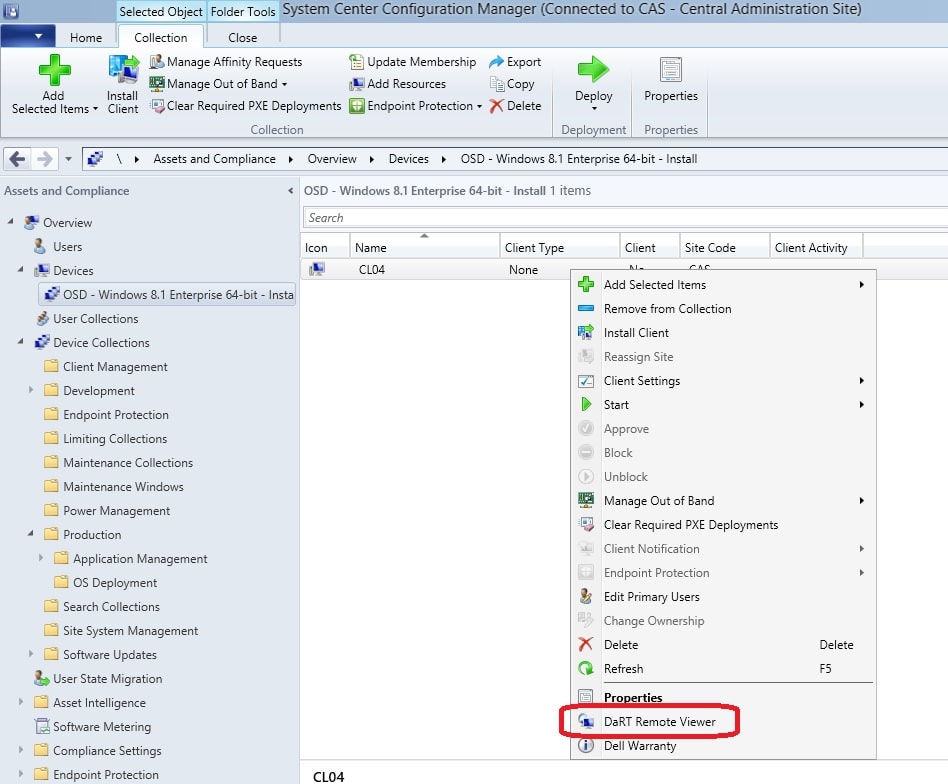Open Add Selected Items ribbon dropdown arrow

coord(96,109)
